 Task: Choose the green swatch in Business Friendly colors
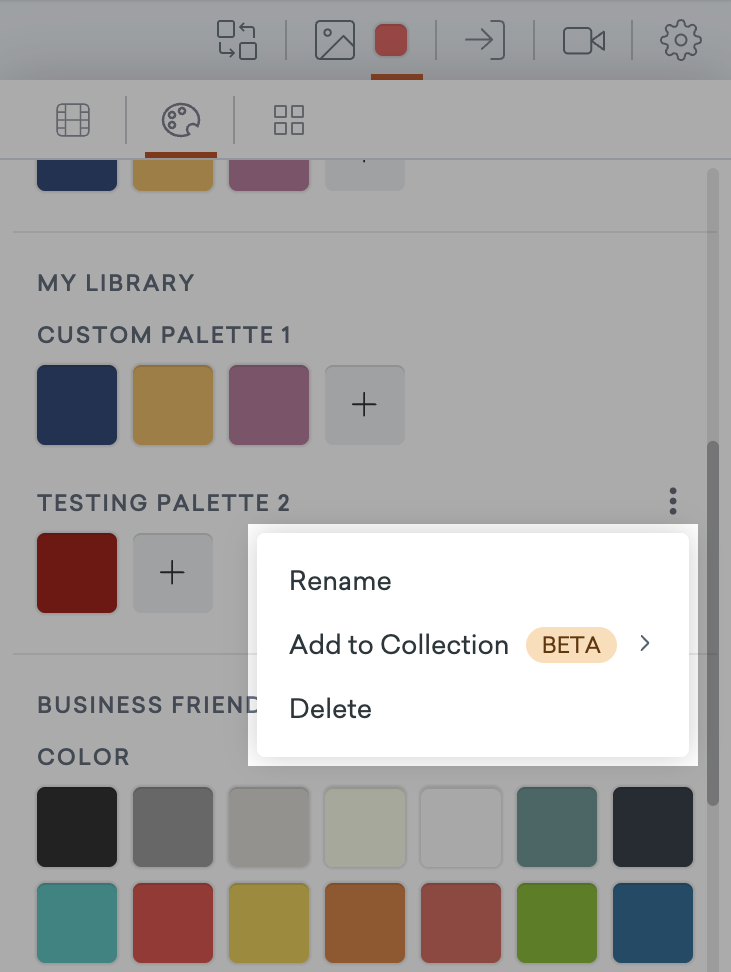click(557, 923)
